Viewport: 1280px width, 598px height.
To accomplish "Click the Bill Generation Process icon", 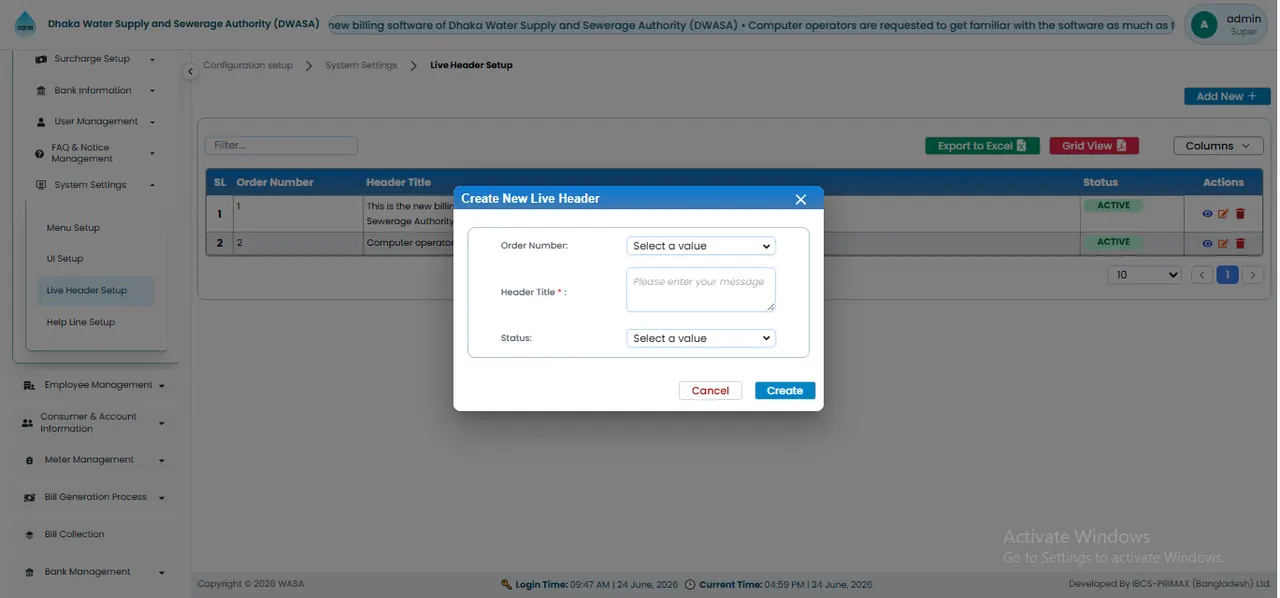I will click(x=30, y=497).
